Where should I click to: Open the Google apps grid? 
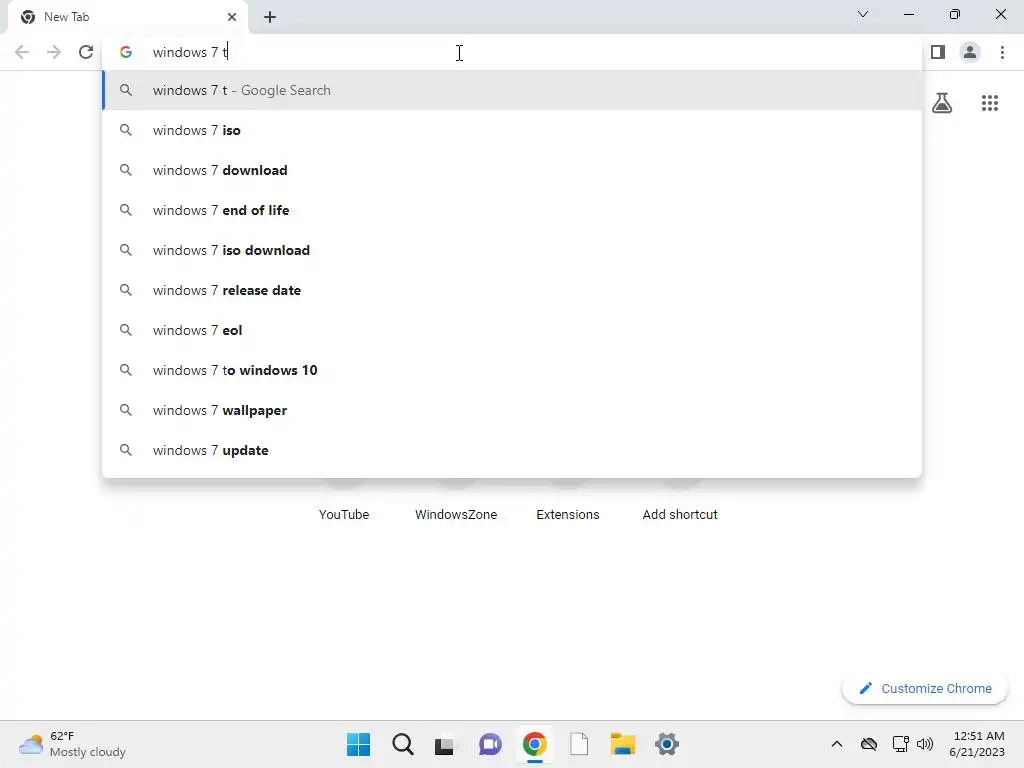point(990,103)
